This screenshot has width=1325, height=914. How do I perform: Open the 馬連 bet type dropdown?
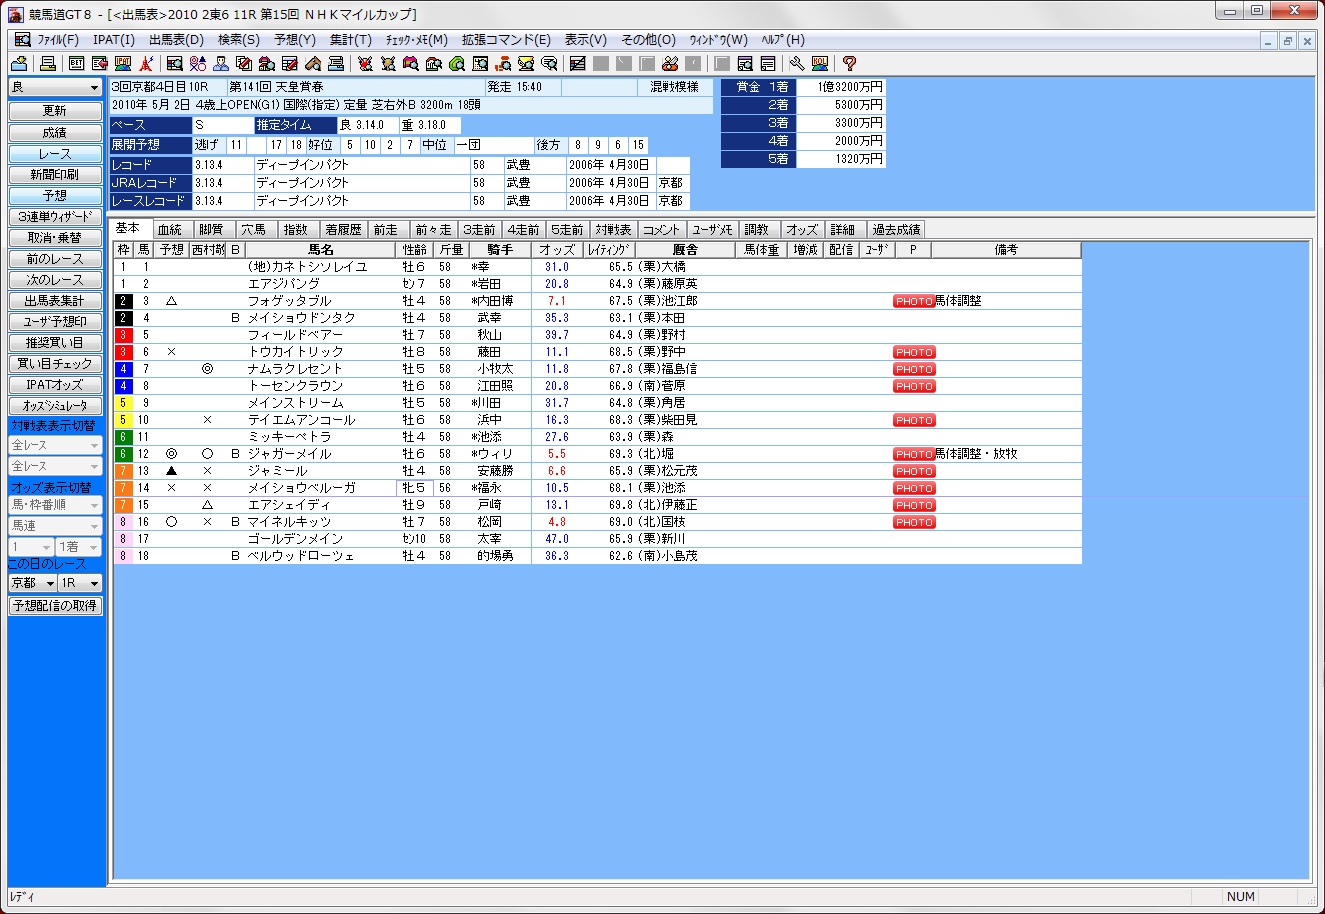pyautogui.click(x=55, y=526)
